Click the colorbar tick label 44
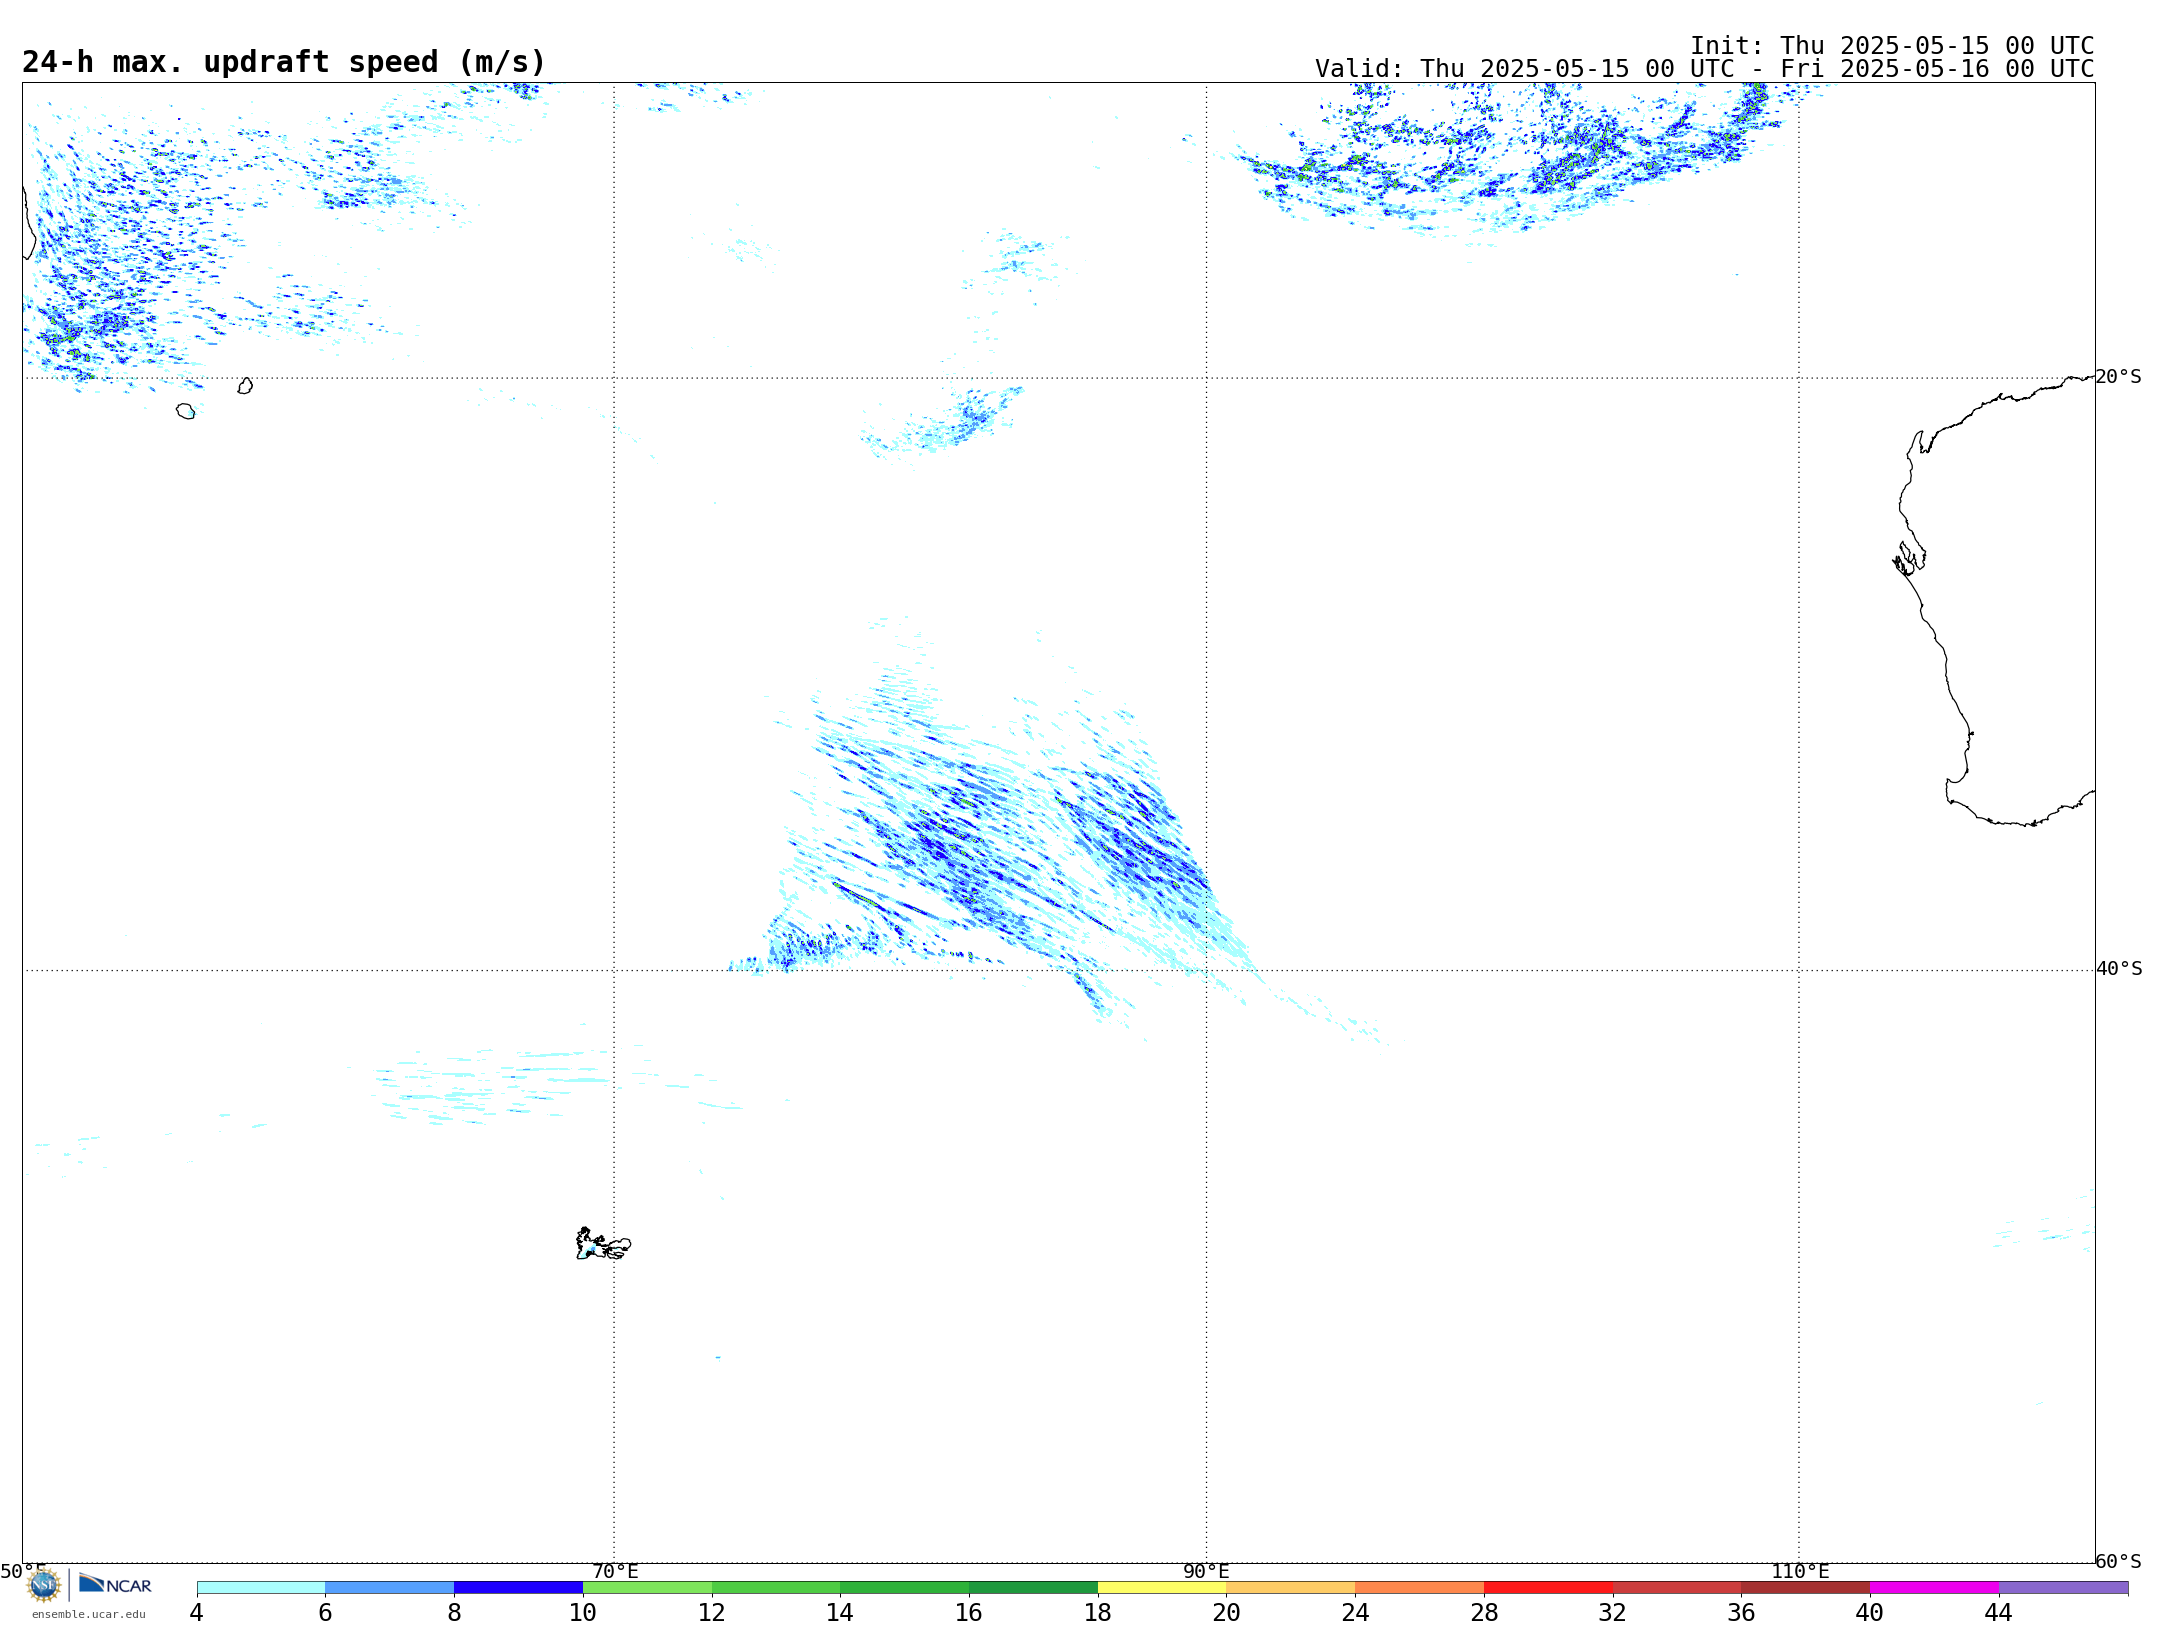Image resolution: width=2160 pixels, height=1626 pixels. tap(1999, 1613)
